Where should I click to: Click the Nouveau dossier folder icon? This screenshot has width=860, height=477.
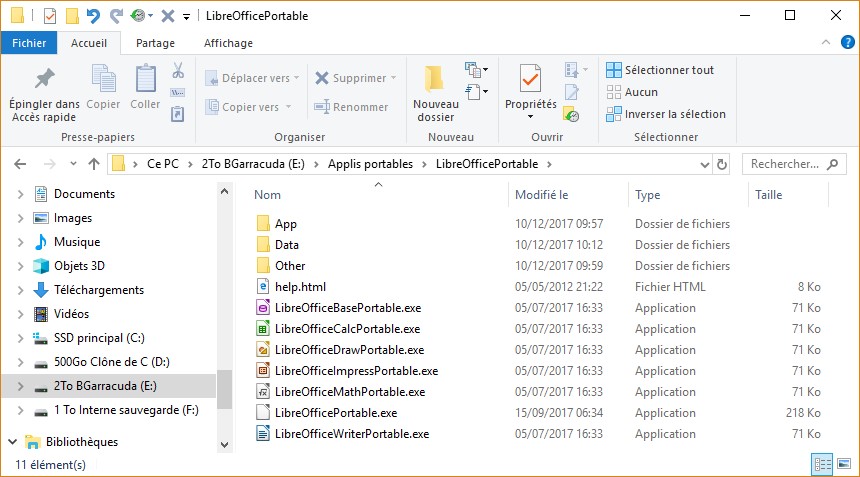click(435, 79)
